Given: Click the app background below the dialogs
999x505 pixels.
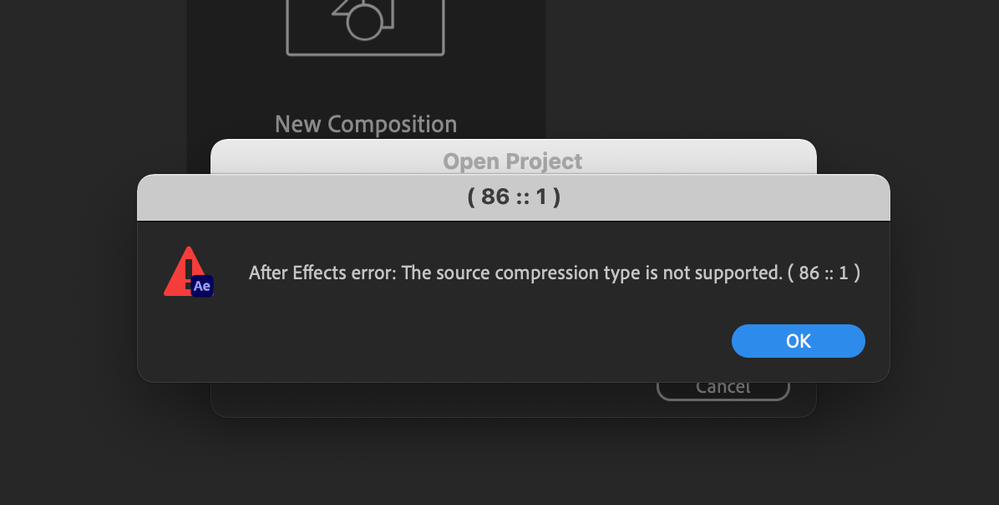Looking at the screenshot, I should tap(500, 460).
